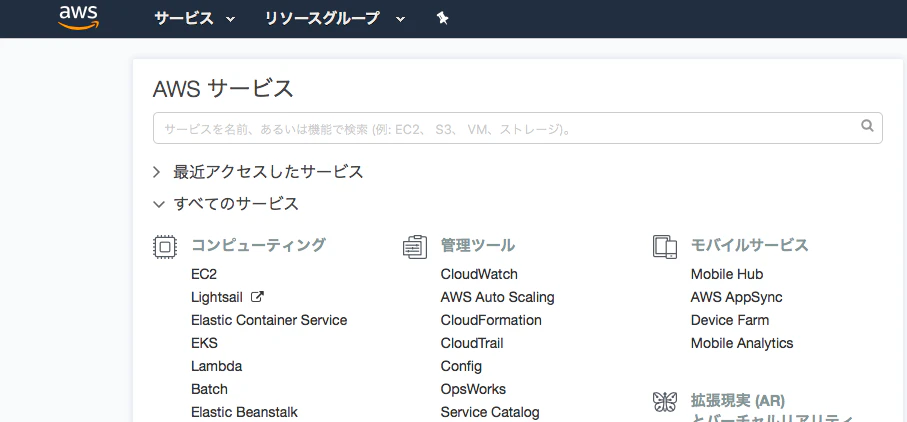Open Device Farm service
The image size is (907, 422).
(730, 320)
